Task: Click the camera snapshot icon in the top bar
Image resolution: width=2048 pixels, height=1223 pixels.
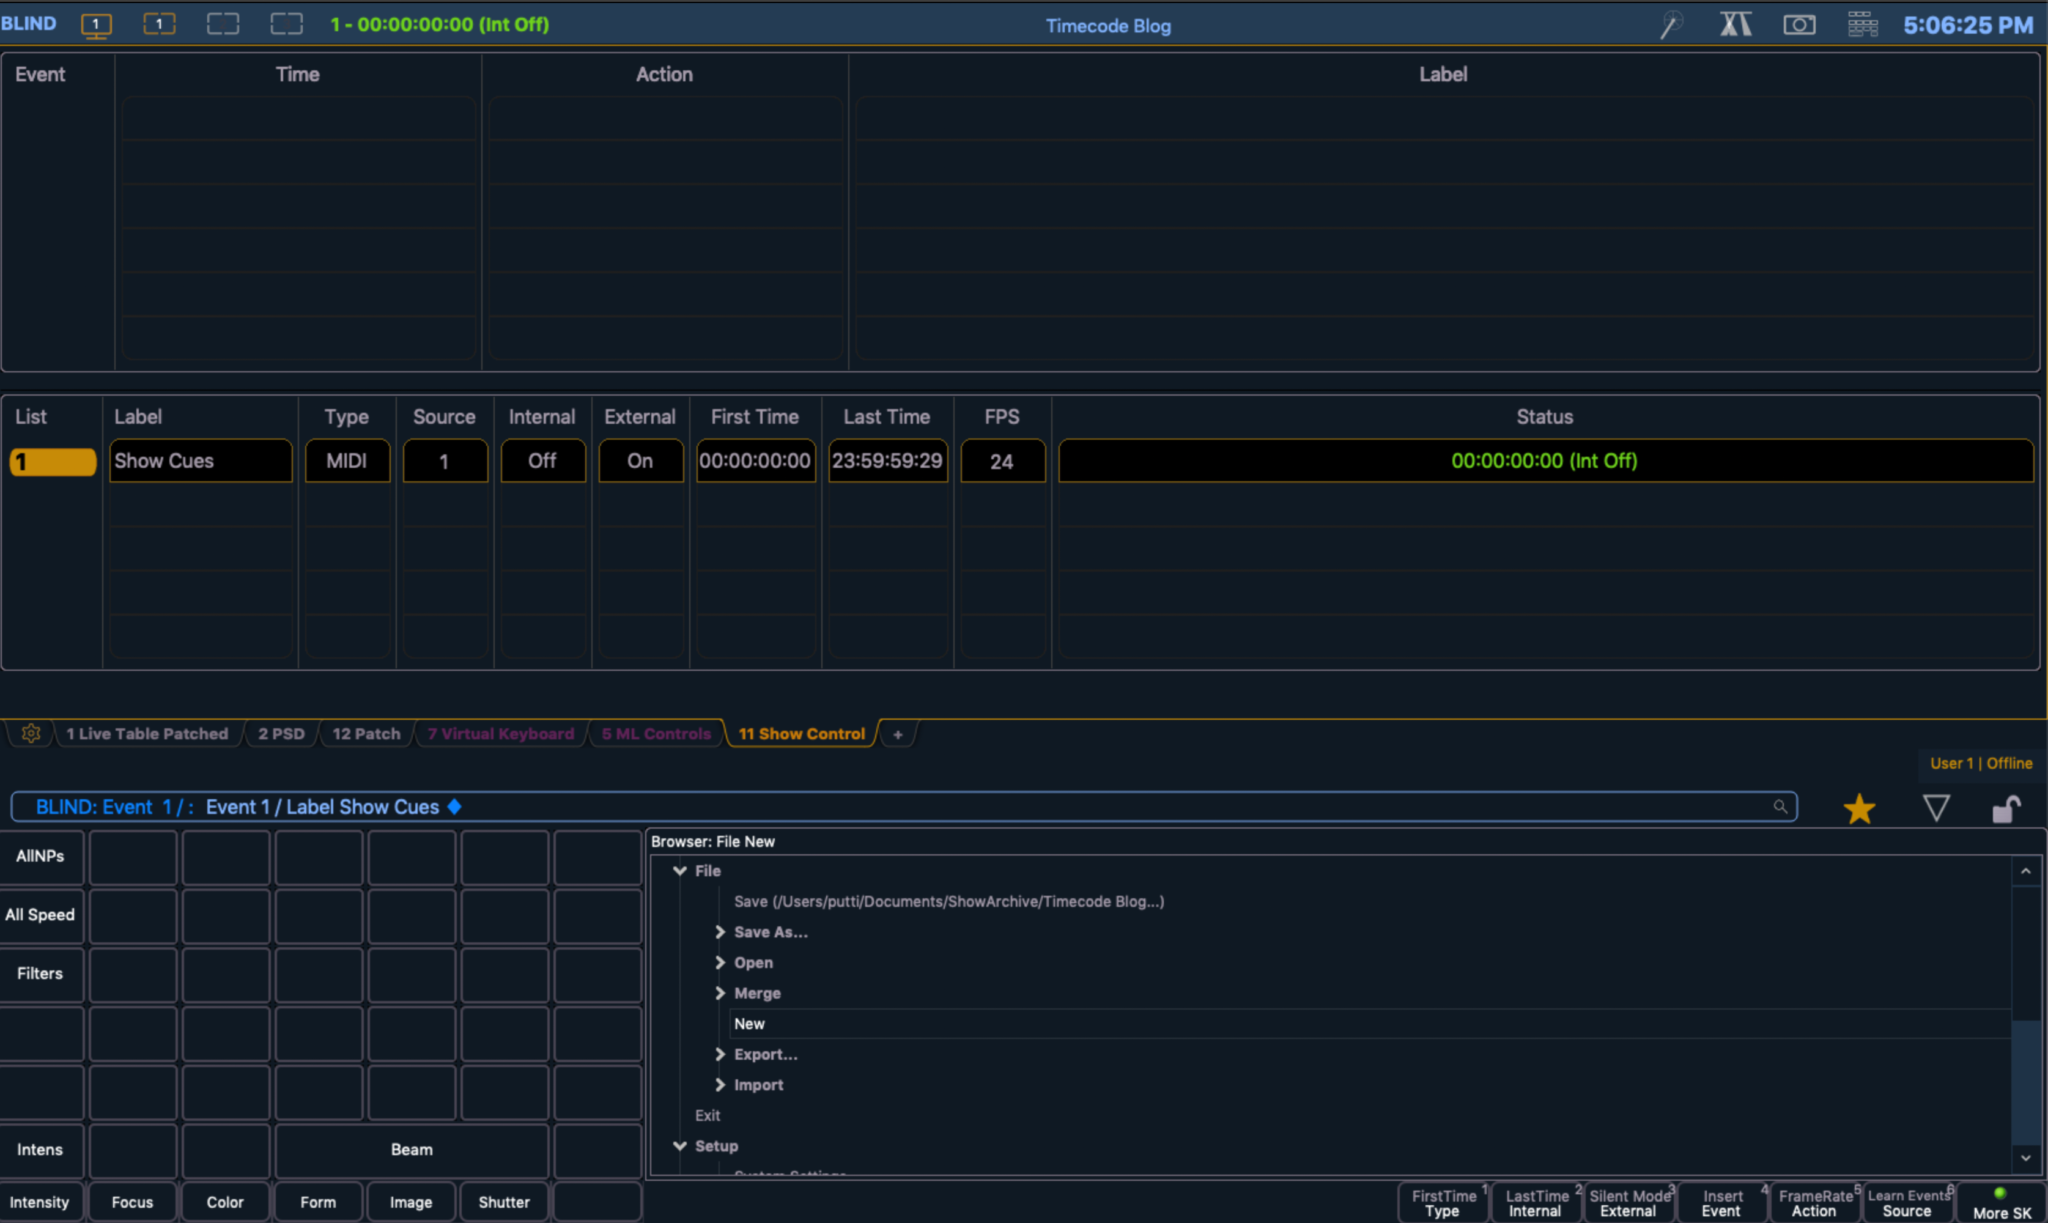Action: coord(1800,24)
